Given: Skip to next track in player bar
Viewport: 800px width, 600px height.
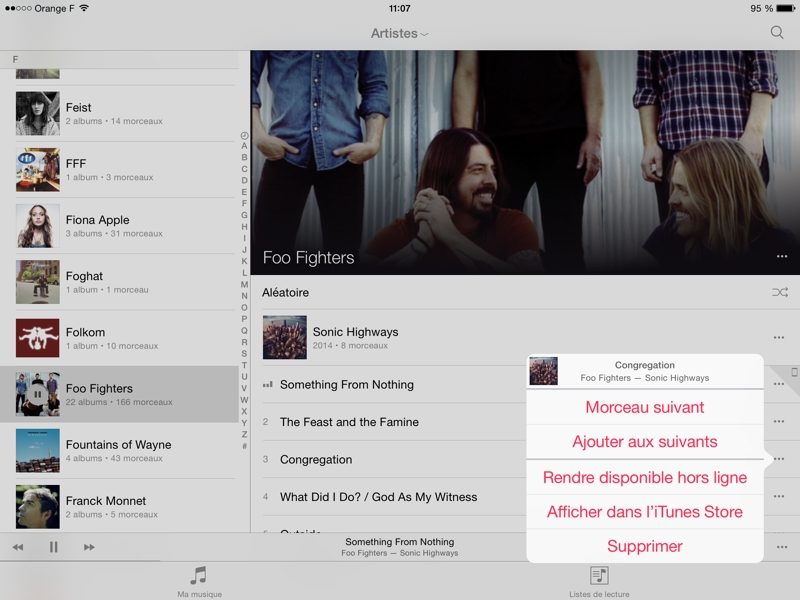Looking at the screenshot, I should click(x=89, y=547).
